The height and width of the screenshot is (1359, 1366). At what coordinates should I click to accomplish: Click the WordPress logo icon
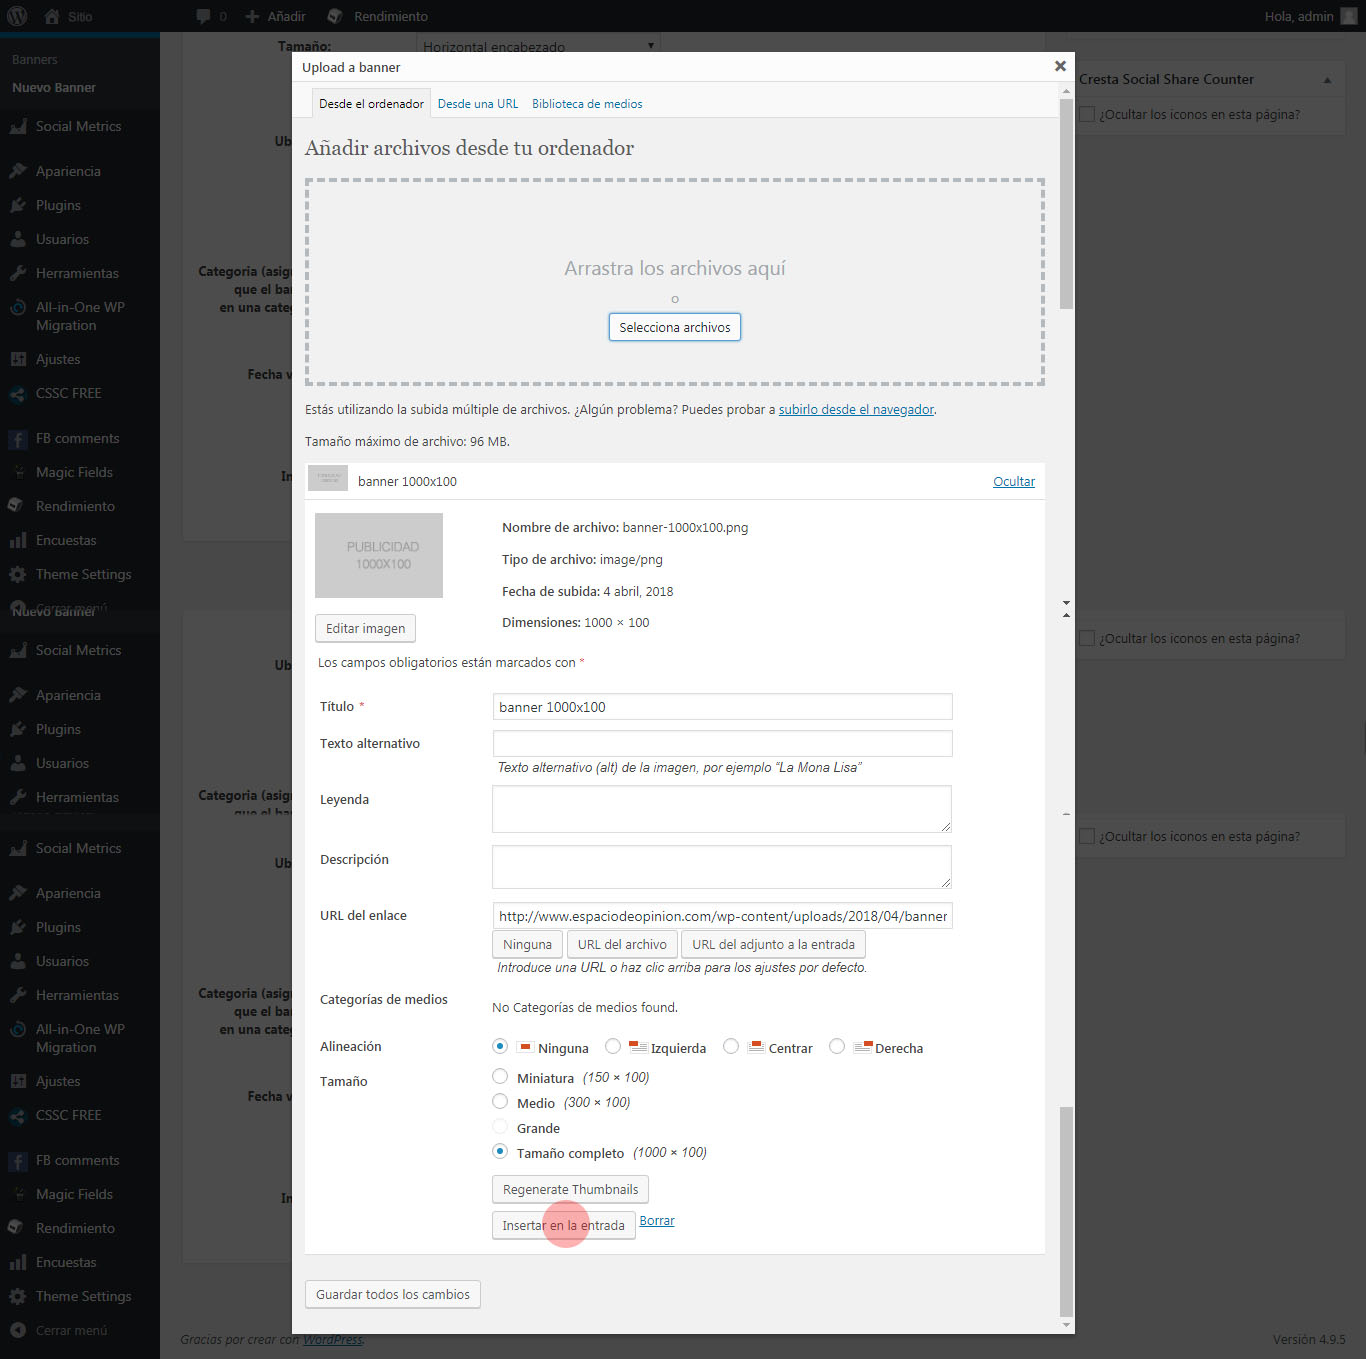pyautogui.click(x=17, y=16)
